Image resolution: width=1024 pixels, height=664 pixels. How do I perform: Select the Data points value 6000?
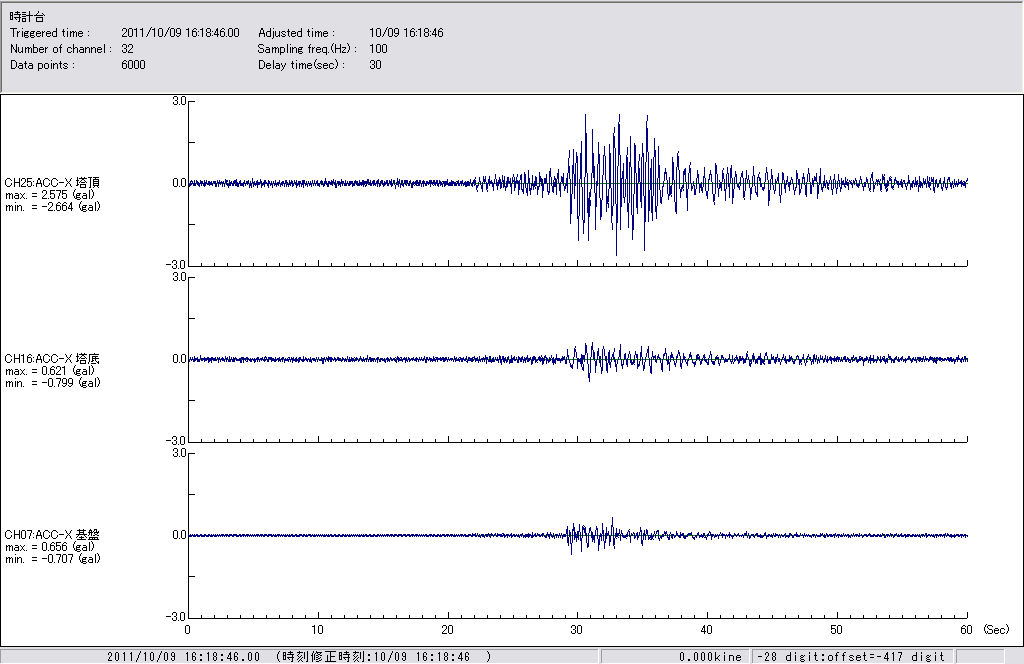pyautogui.click(x=133, y=65)
